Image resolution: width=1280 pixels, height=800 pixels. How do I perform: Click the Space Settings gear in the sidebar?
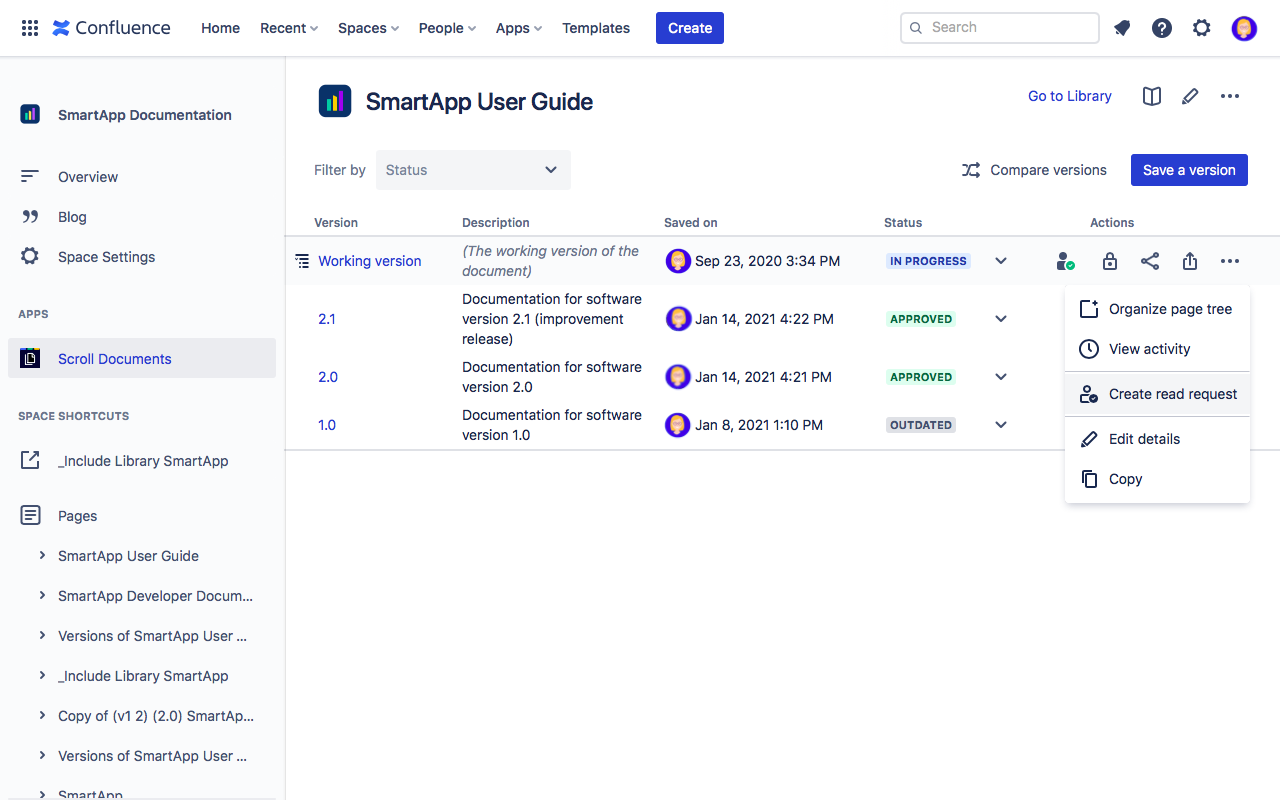click(x=31, y=256)
